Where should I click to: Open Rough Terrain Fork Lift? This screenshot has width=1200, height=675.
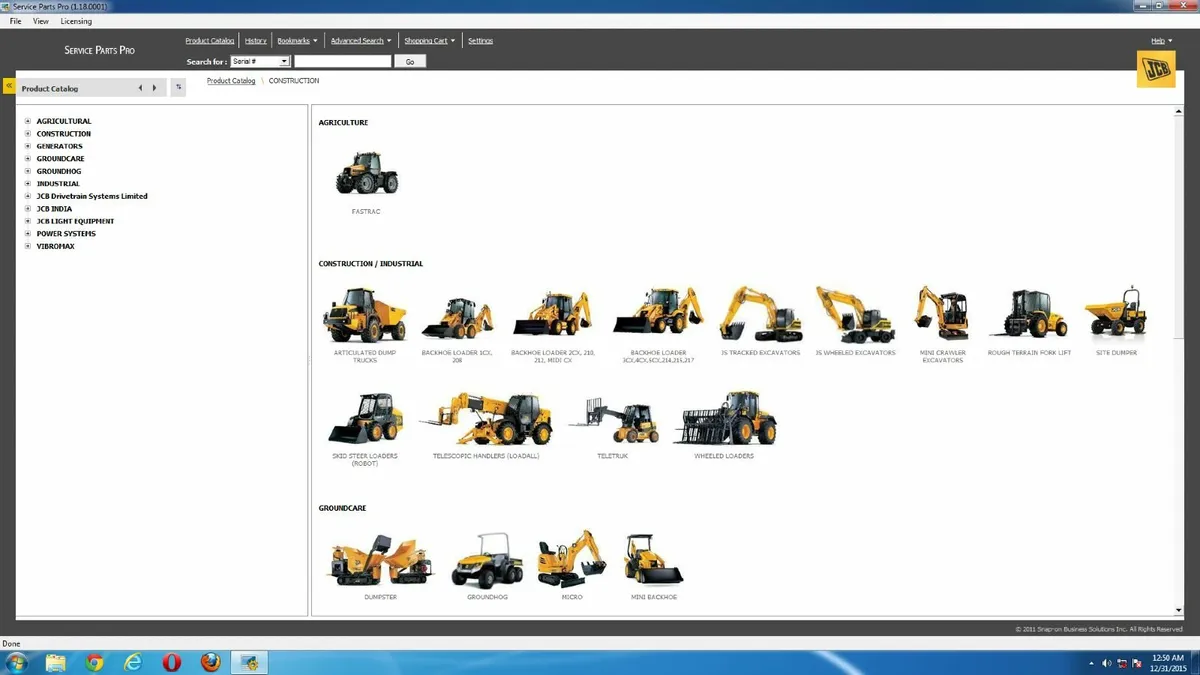point(1029,314)
